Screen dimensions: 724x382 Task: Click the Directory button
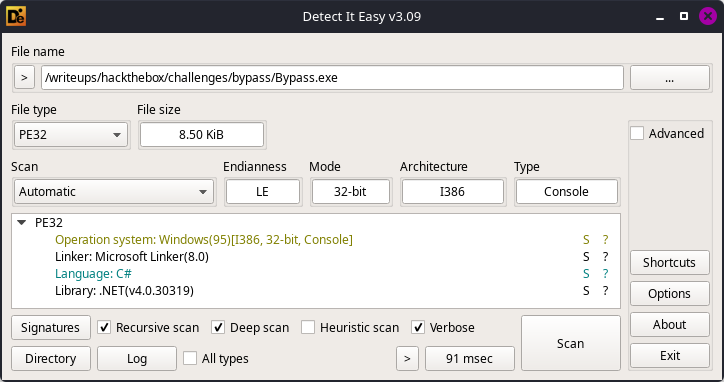51,358
